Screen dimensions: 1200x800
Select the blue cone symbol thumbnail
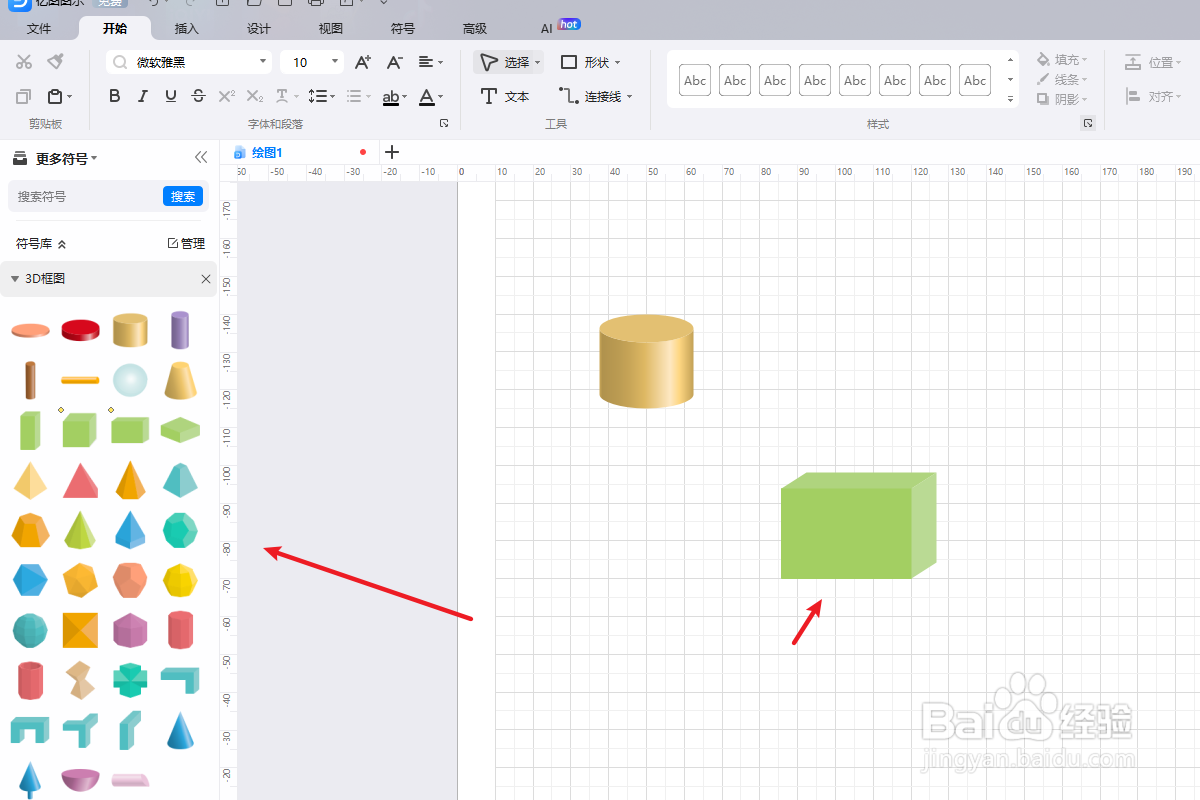180,730
